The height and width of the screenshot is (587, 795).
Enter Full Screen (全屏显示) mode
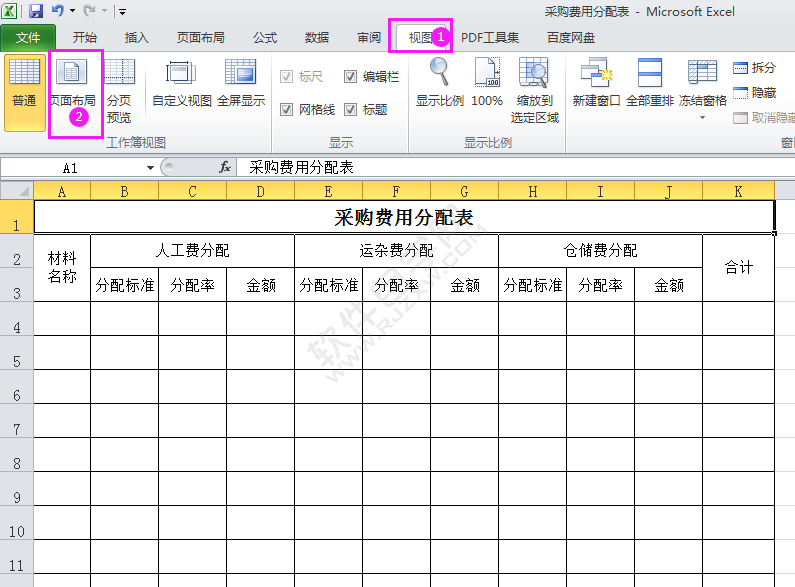point(241,84)
